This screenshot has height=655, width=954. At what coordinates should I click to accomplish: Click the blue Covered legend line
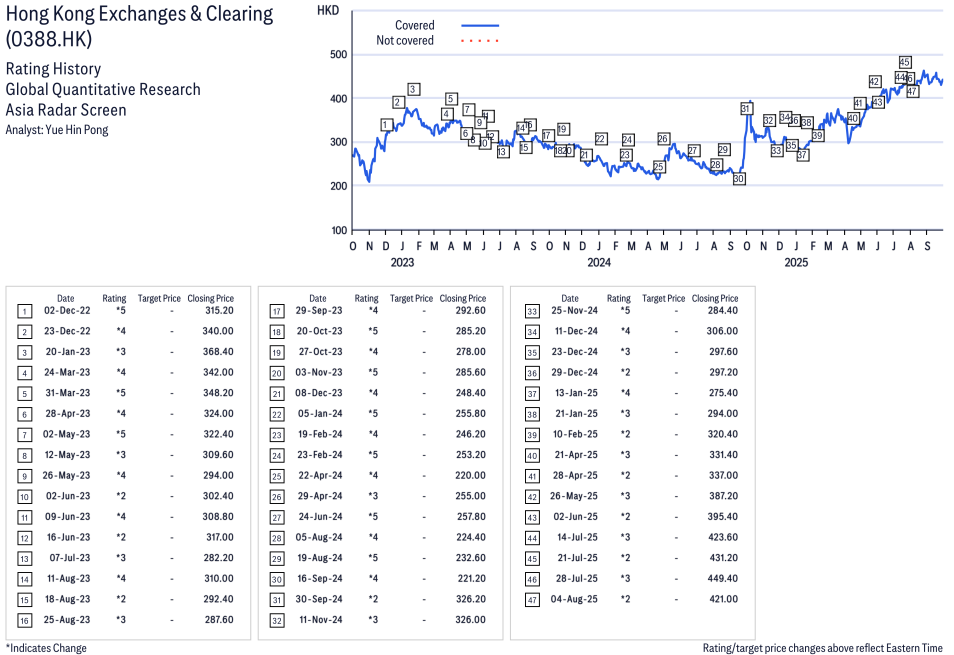[x=480, y=25]
